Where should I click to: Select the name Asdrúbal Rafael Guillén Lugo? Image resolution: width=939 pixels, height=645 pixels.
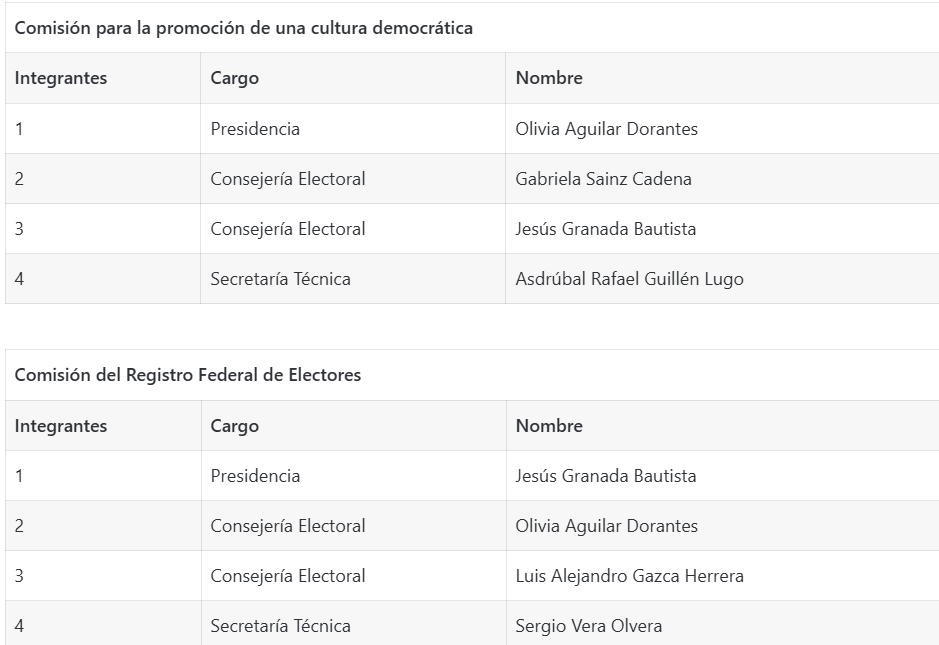629,279
